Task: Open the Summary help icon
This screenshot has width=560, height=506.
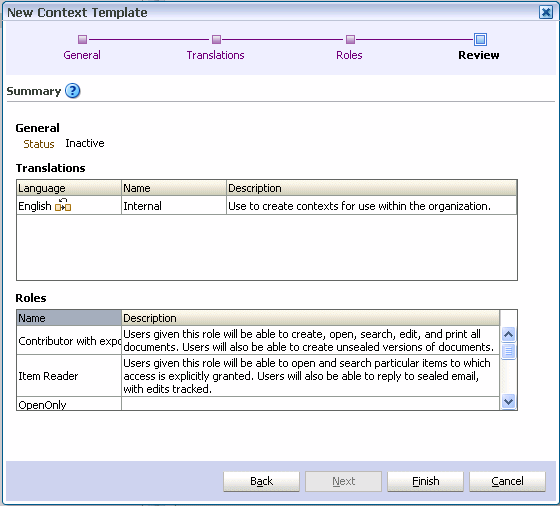Action: tap(72, 91)
